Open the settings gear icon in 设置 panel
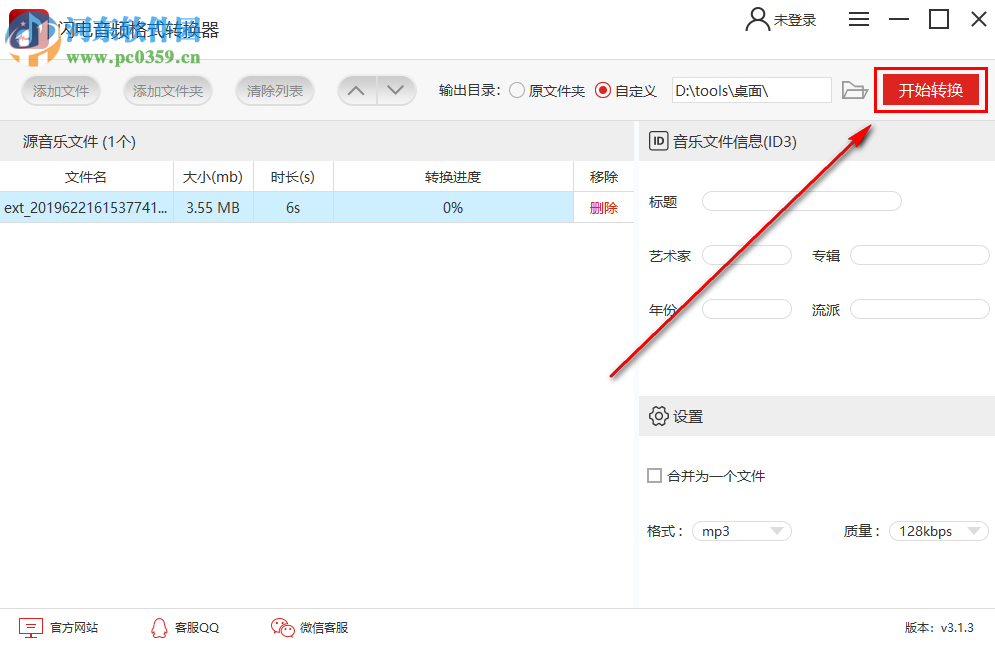 pos(659,416)
